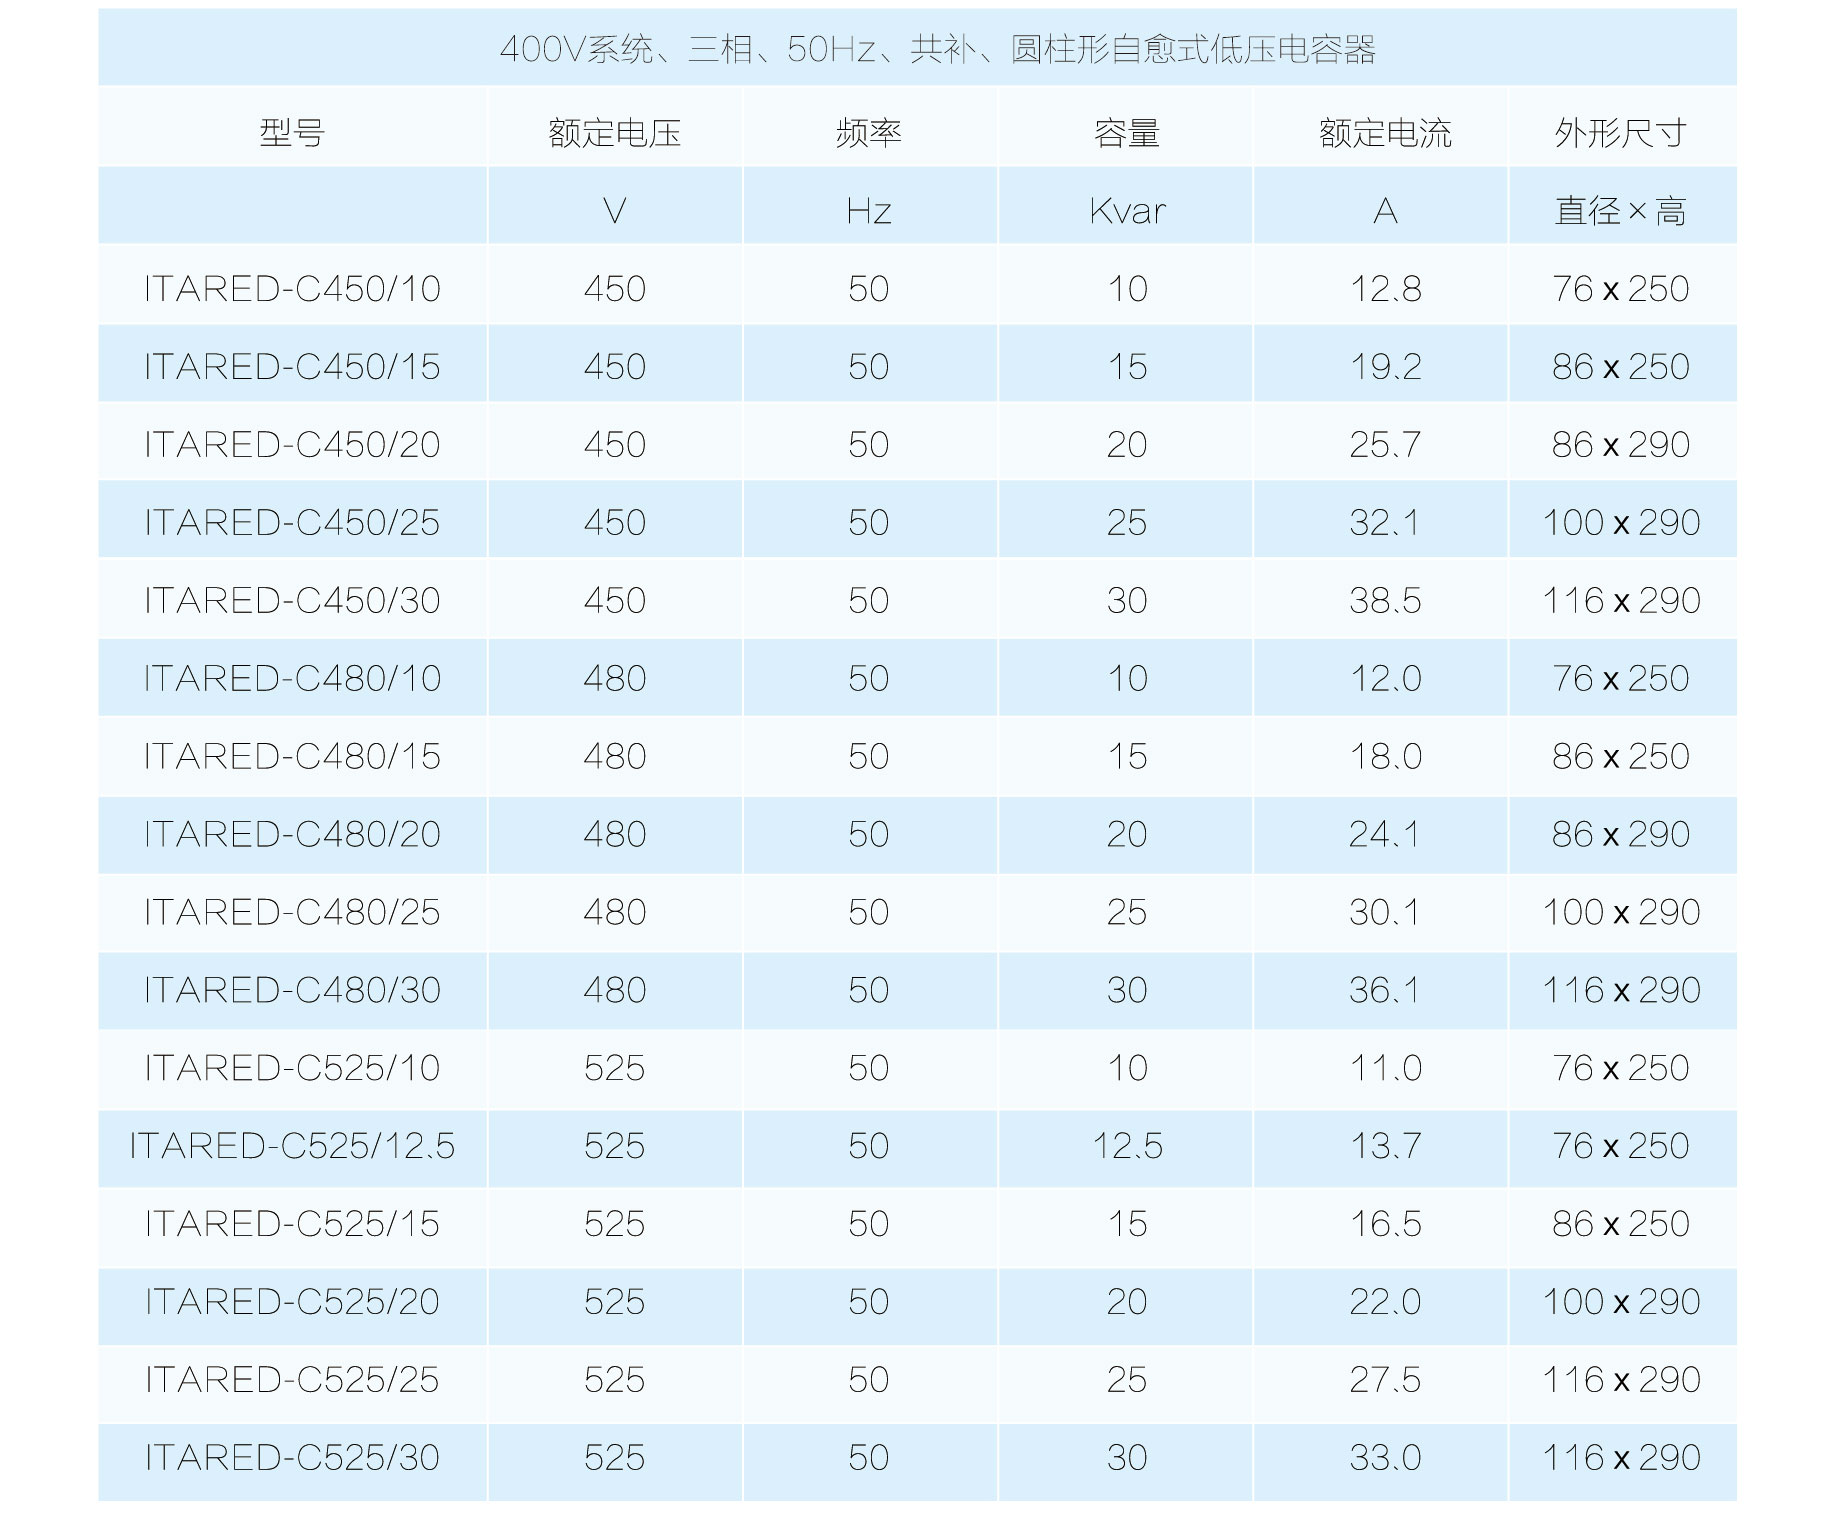Click the rated current value 33.0
This screenshot has width=1843, height=1525.
[x=1385, y=1459]
